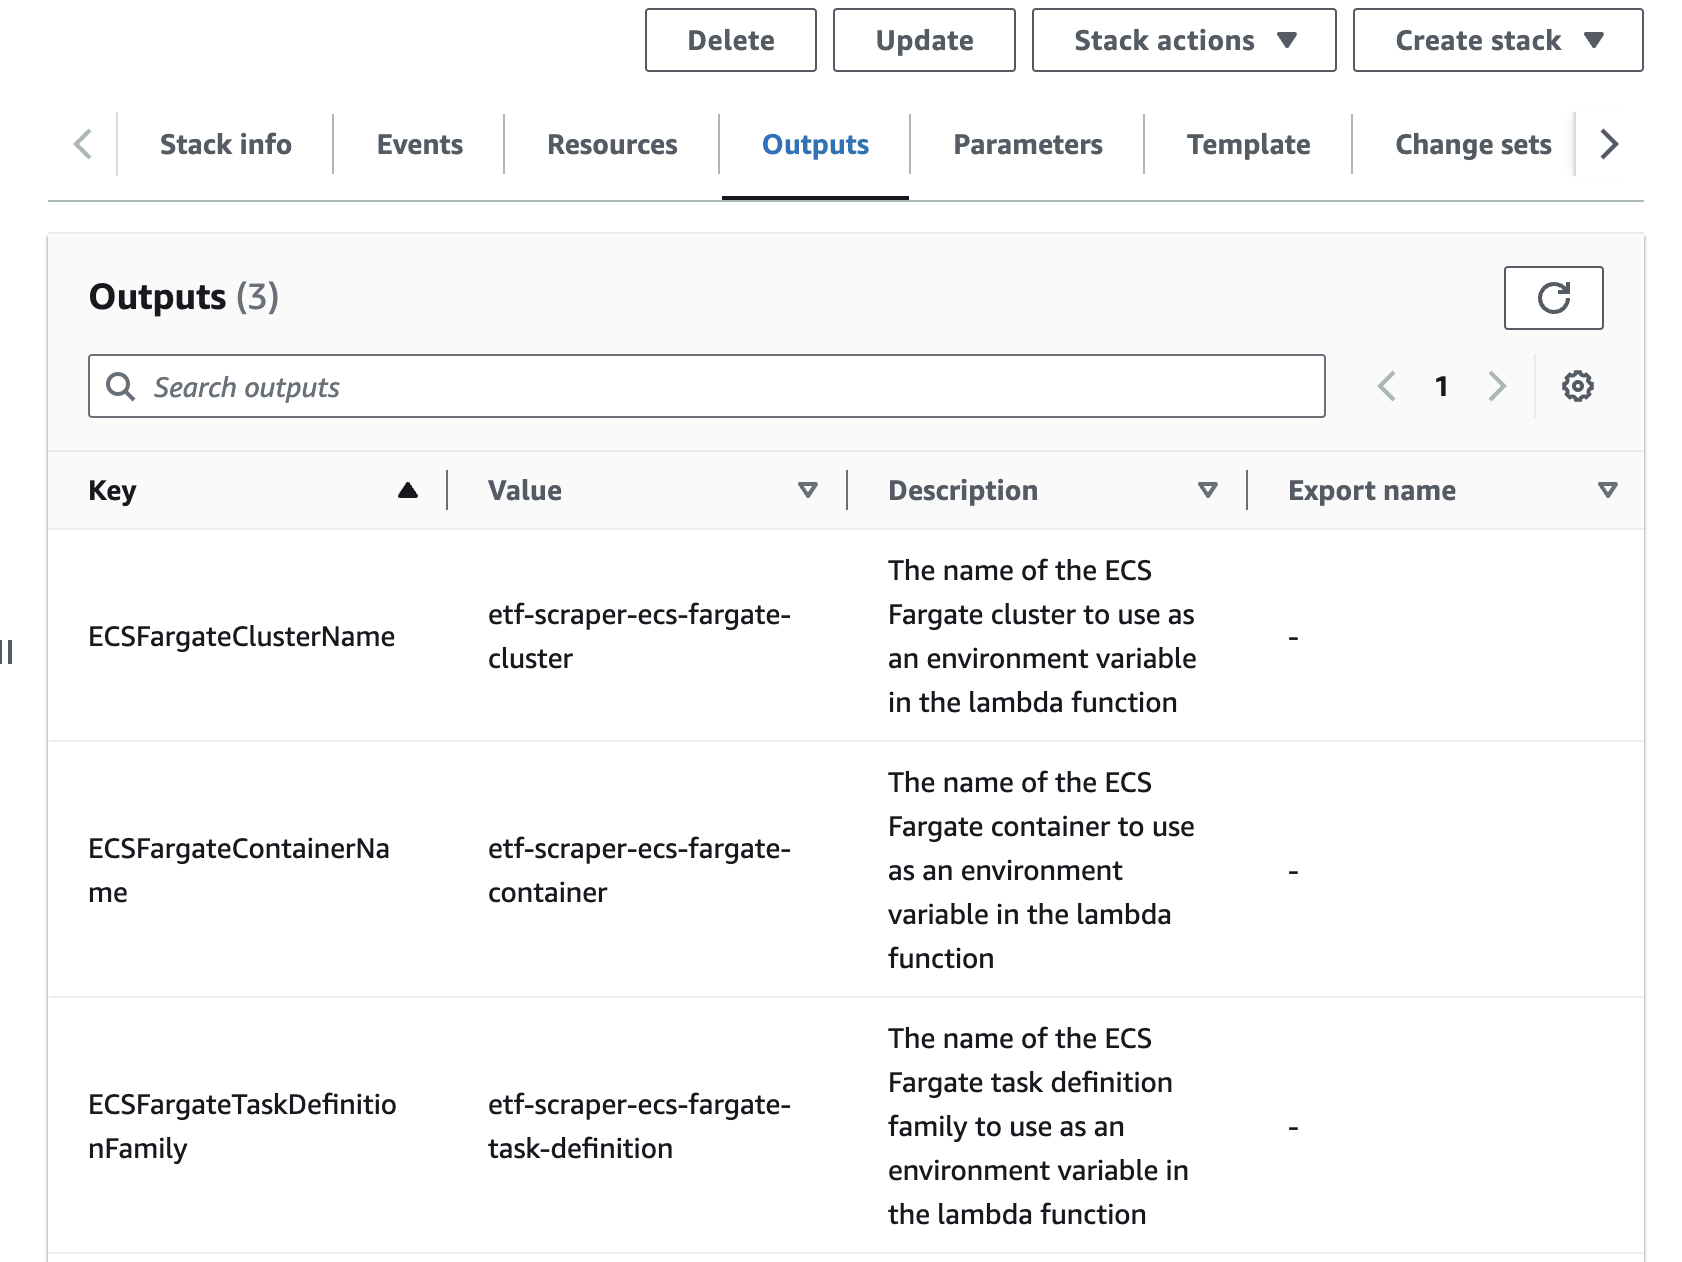Click the search magnifier icon
The image size is (1682, 1262).
click(120, 386)
